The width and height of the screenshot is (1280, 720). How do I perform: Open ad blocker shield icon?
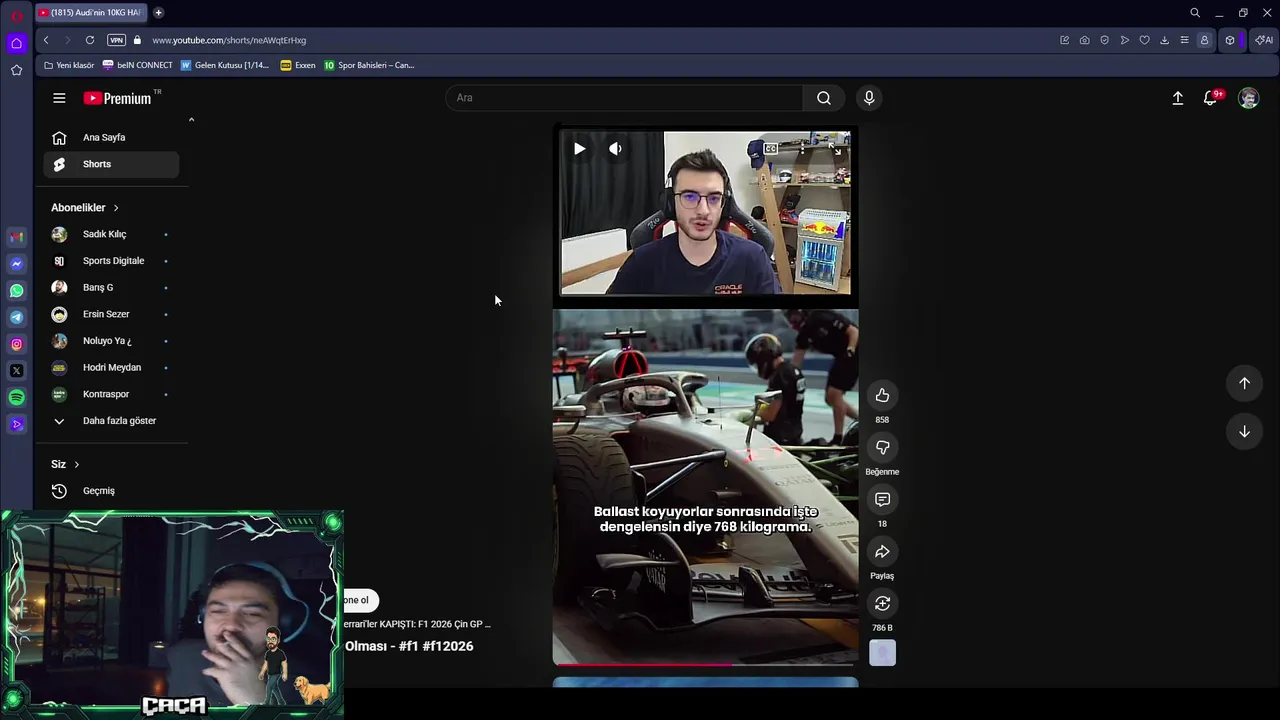coord(1104,40)
